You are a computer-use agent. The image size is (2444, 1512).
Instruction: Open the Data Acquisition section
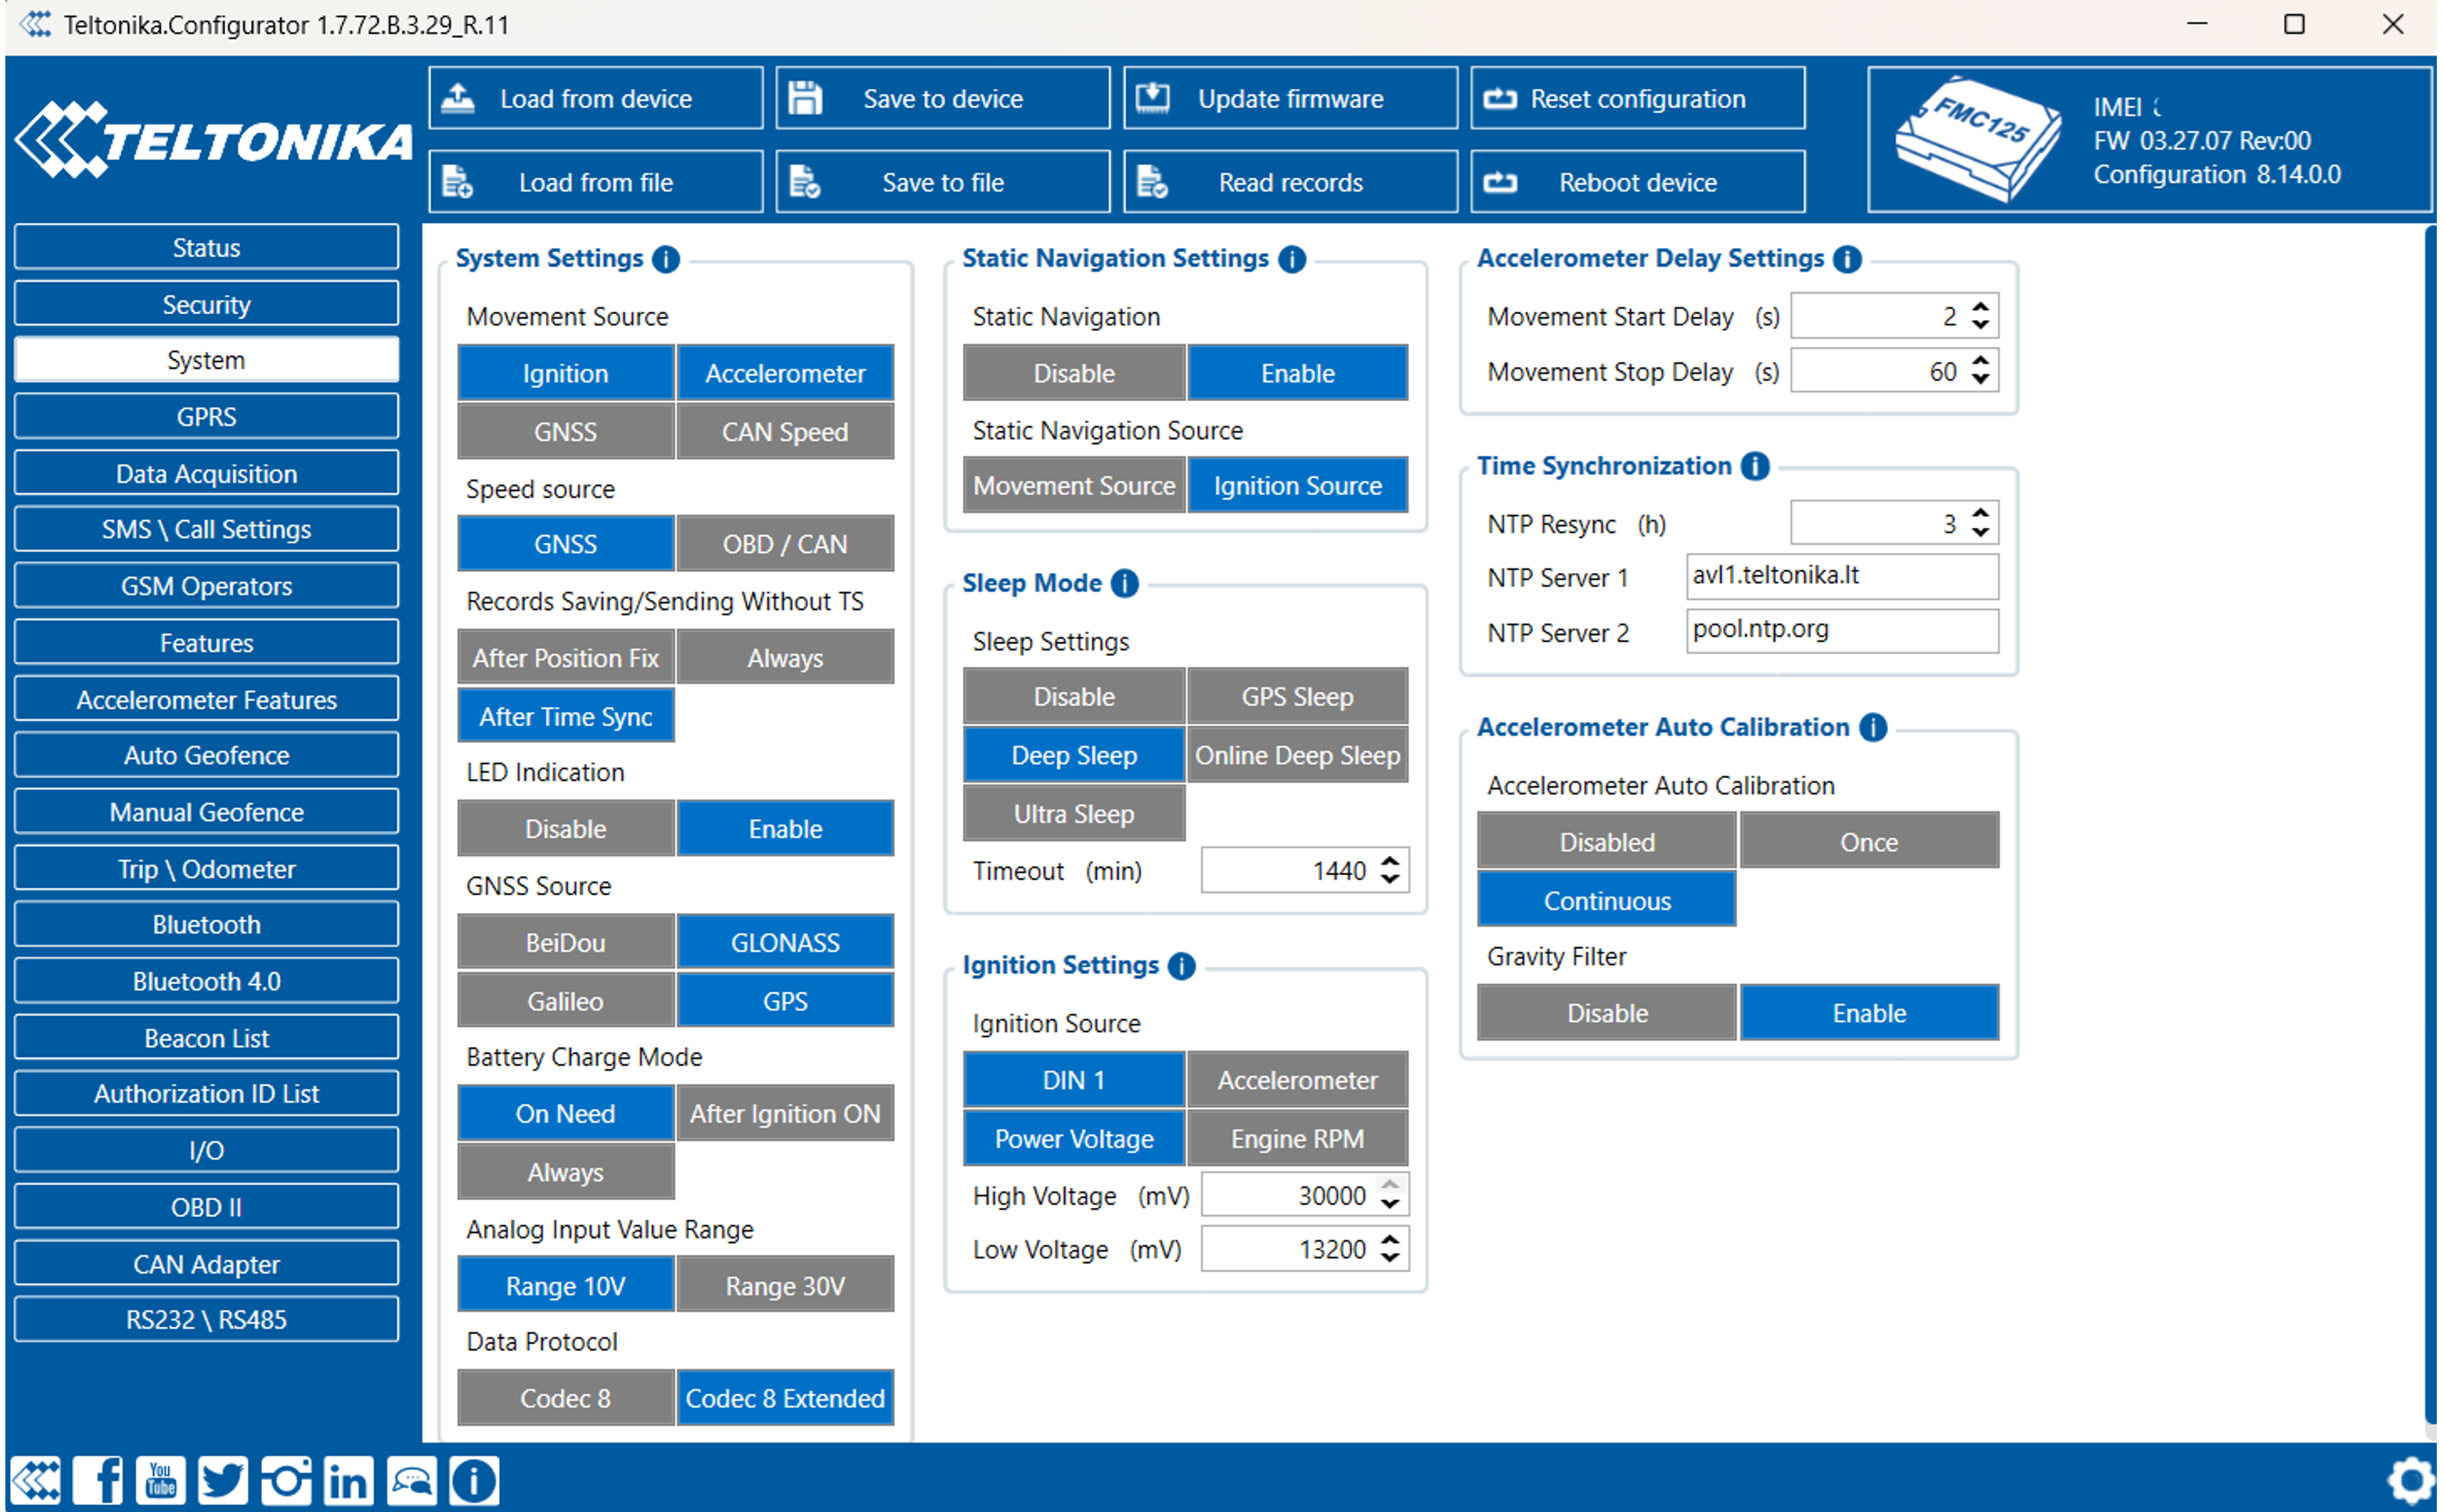pyautogui.click(x=206, y=473)
